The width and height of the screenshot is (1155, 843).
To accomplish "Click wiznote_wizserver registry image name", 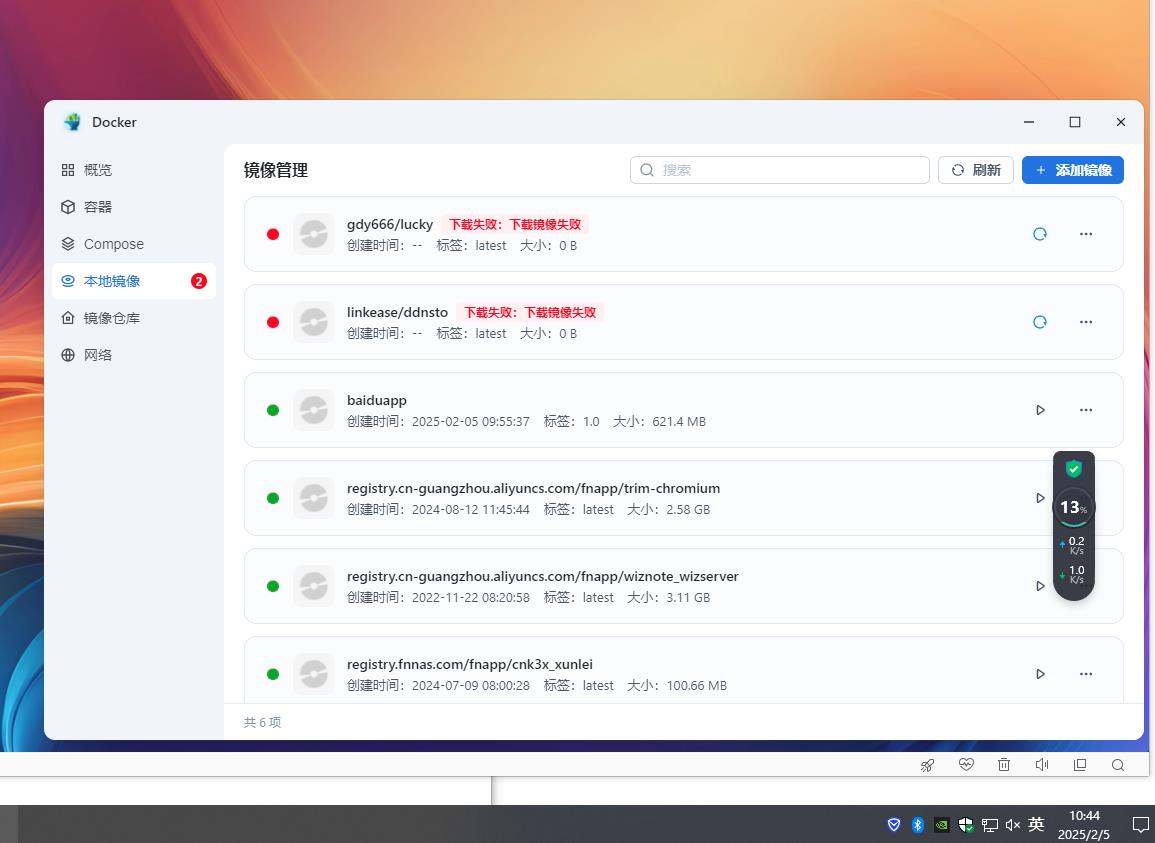I will tap(542, 576).
